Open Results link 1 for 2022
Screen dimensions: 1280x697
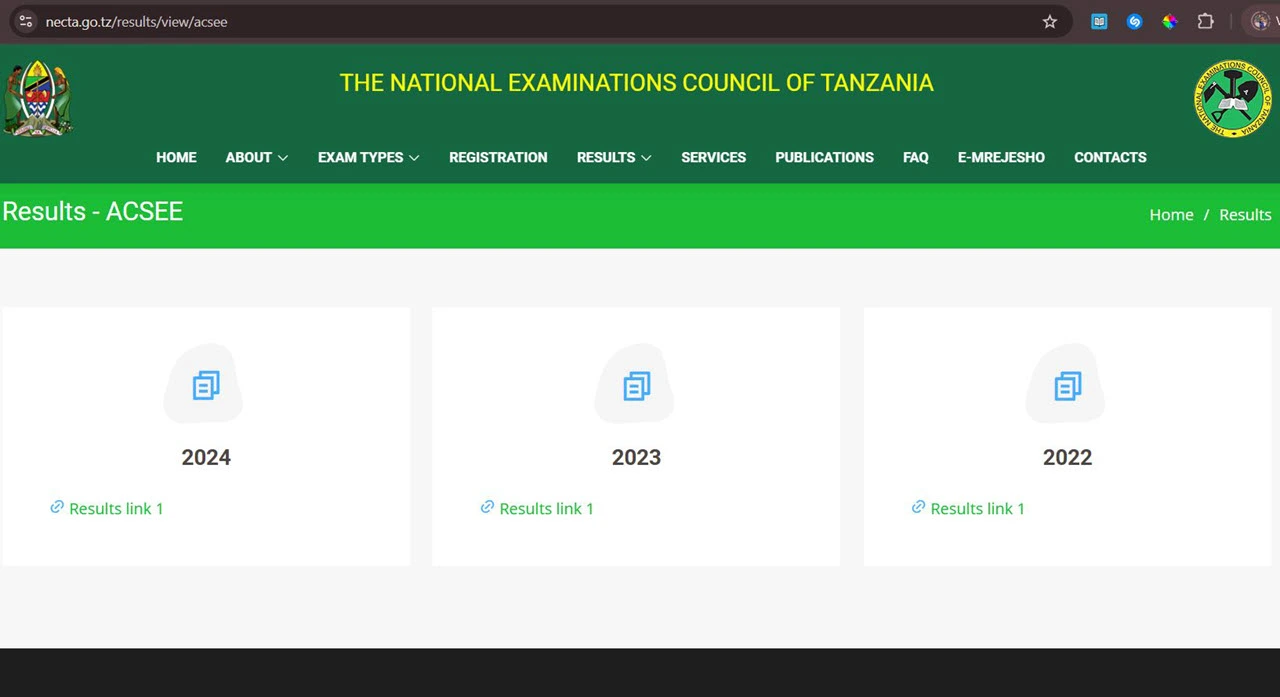(x=977, y=508)
